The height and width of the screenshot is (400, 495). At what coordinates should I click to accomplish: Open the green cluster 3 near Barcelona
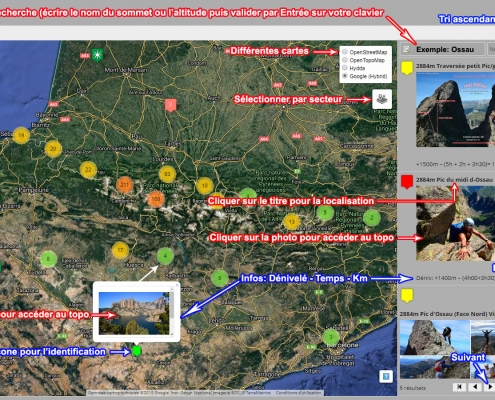coord(331,337)
